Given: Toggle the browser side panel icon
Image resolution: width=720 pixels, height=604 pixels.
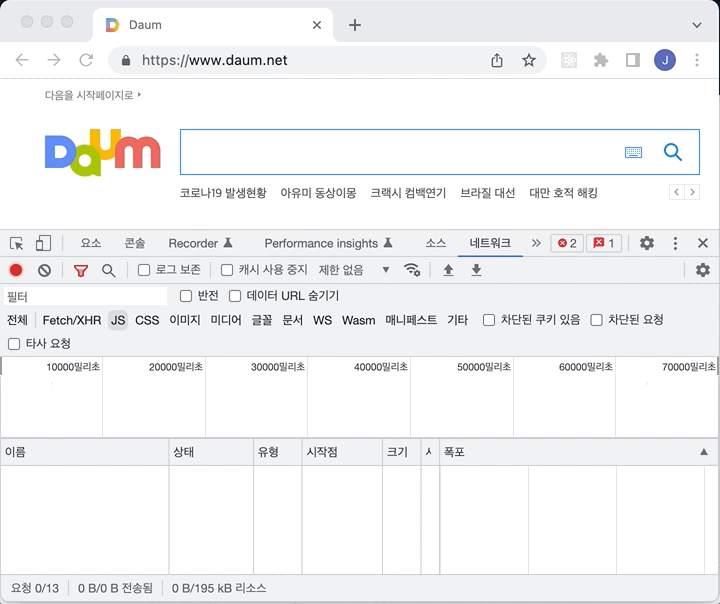Looking at the screenshot, I should 633,60.
